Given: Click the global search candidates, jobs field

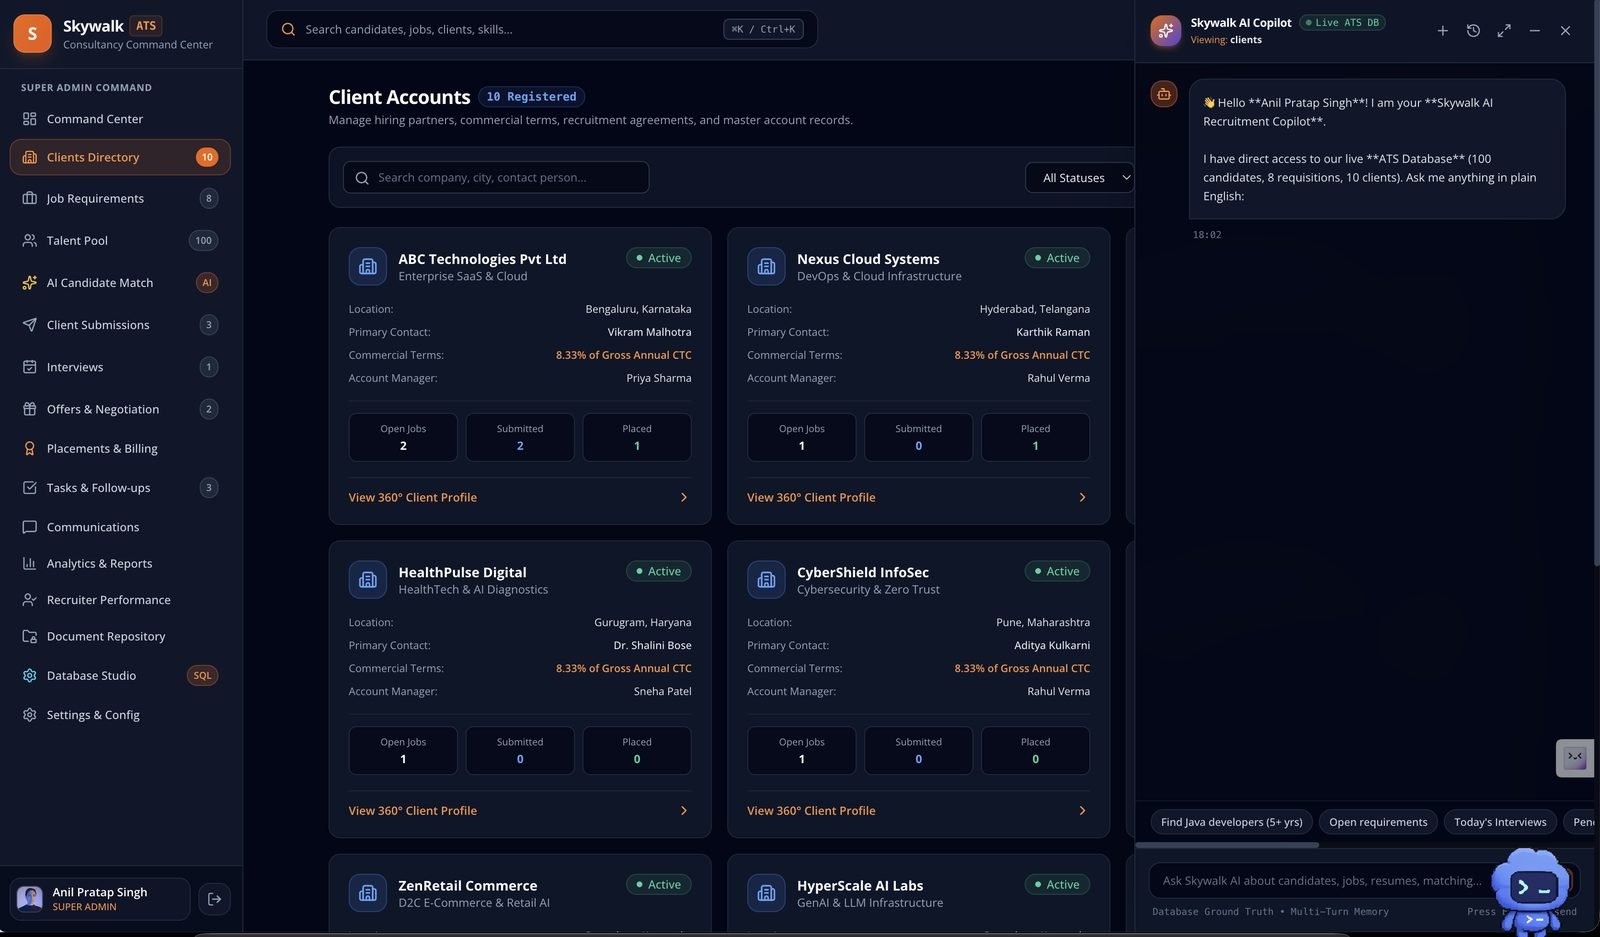Looking at the screenshot, I should [x=542, y=29].
